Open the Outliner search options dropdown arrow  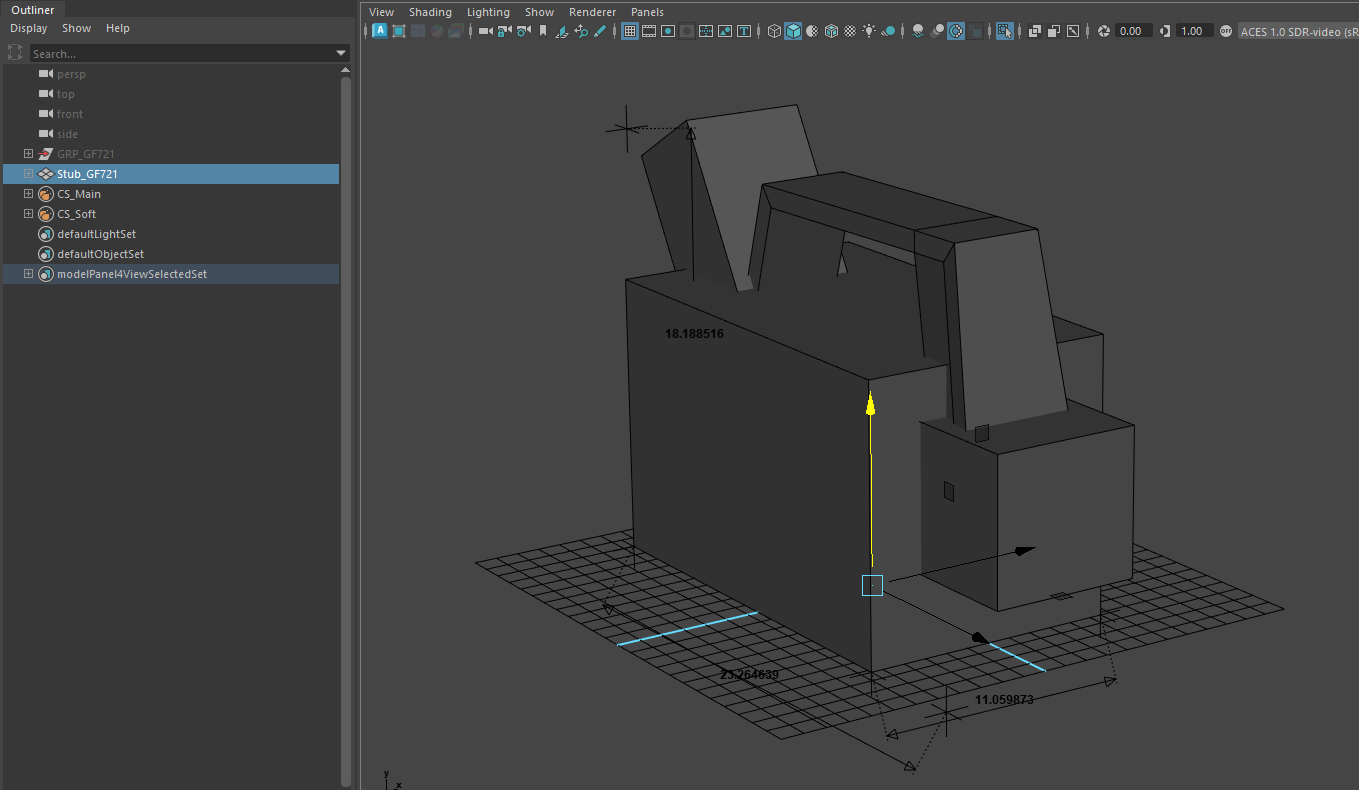pos(341,53)
